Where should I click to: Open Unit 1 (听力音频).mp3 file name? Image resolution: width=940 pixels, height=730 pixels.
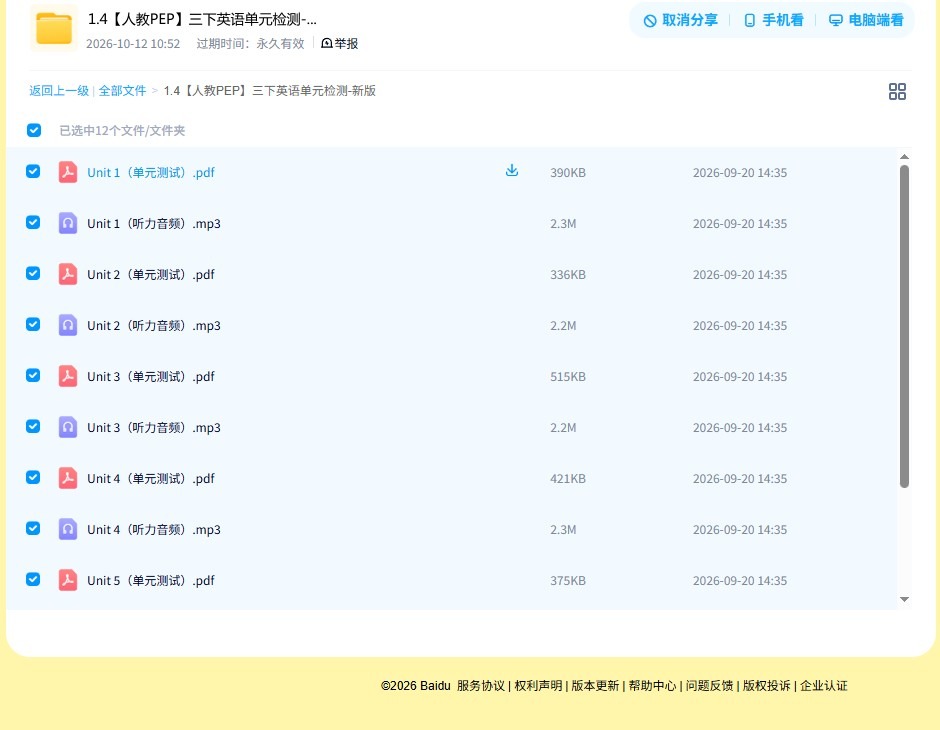(153, 224)
